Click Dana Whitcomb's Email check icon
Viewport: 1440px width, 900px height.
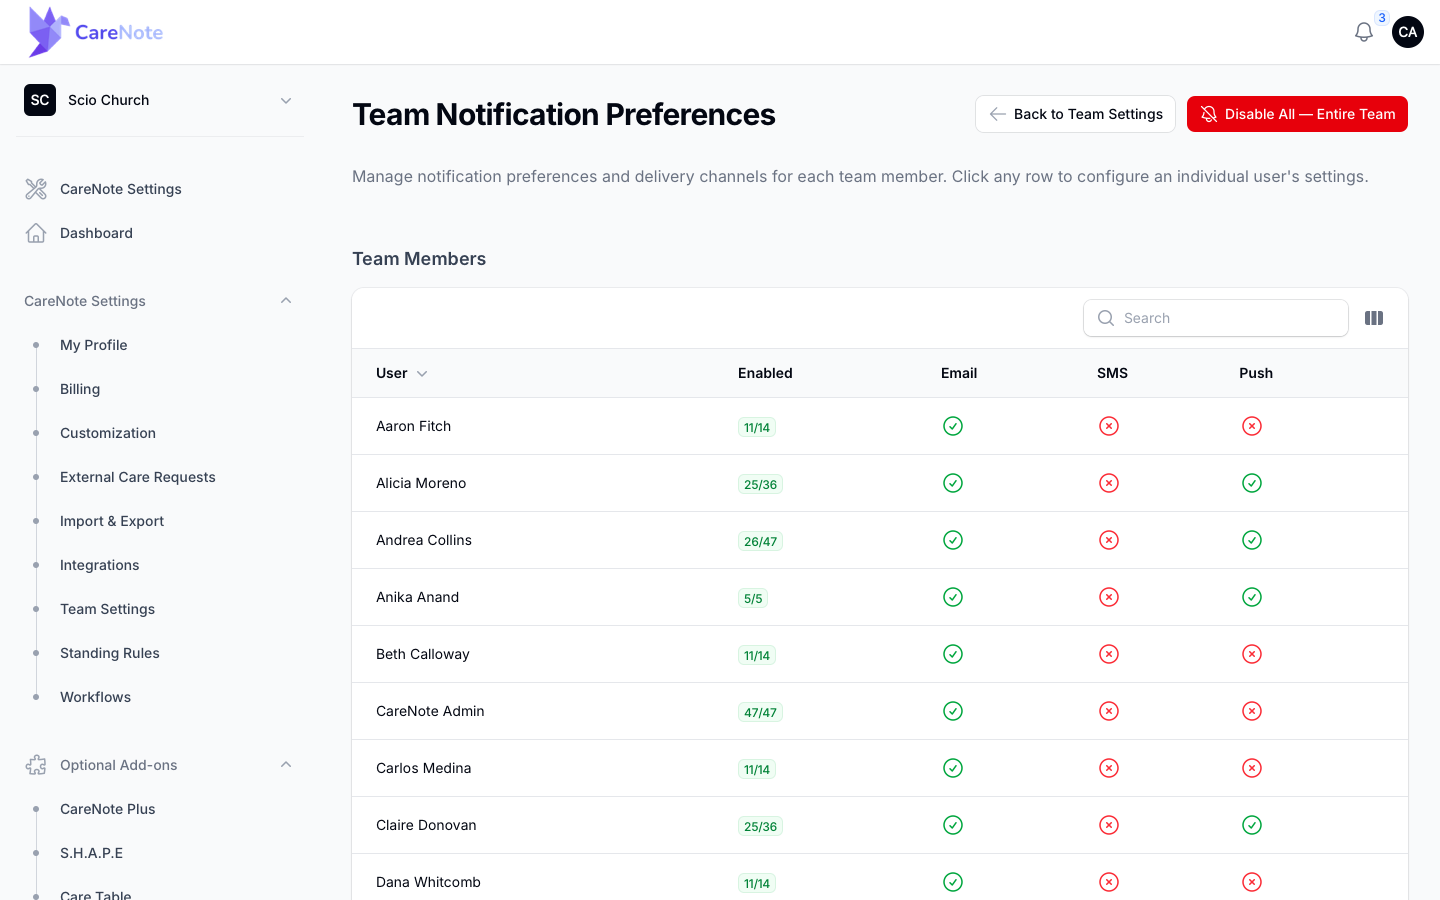coord(953,882)
